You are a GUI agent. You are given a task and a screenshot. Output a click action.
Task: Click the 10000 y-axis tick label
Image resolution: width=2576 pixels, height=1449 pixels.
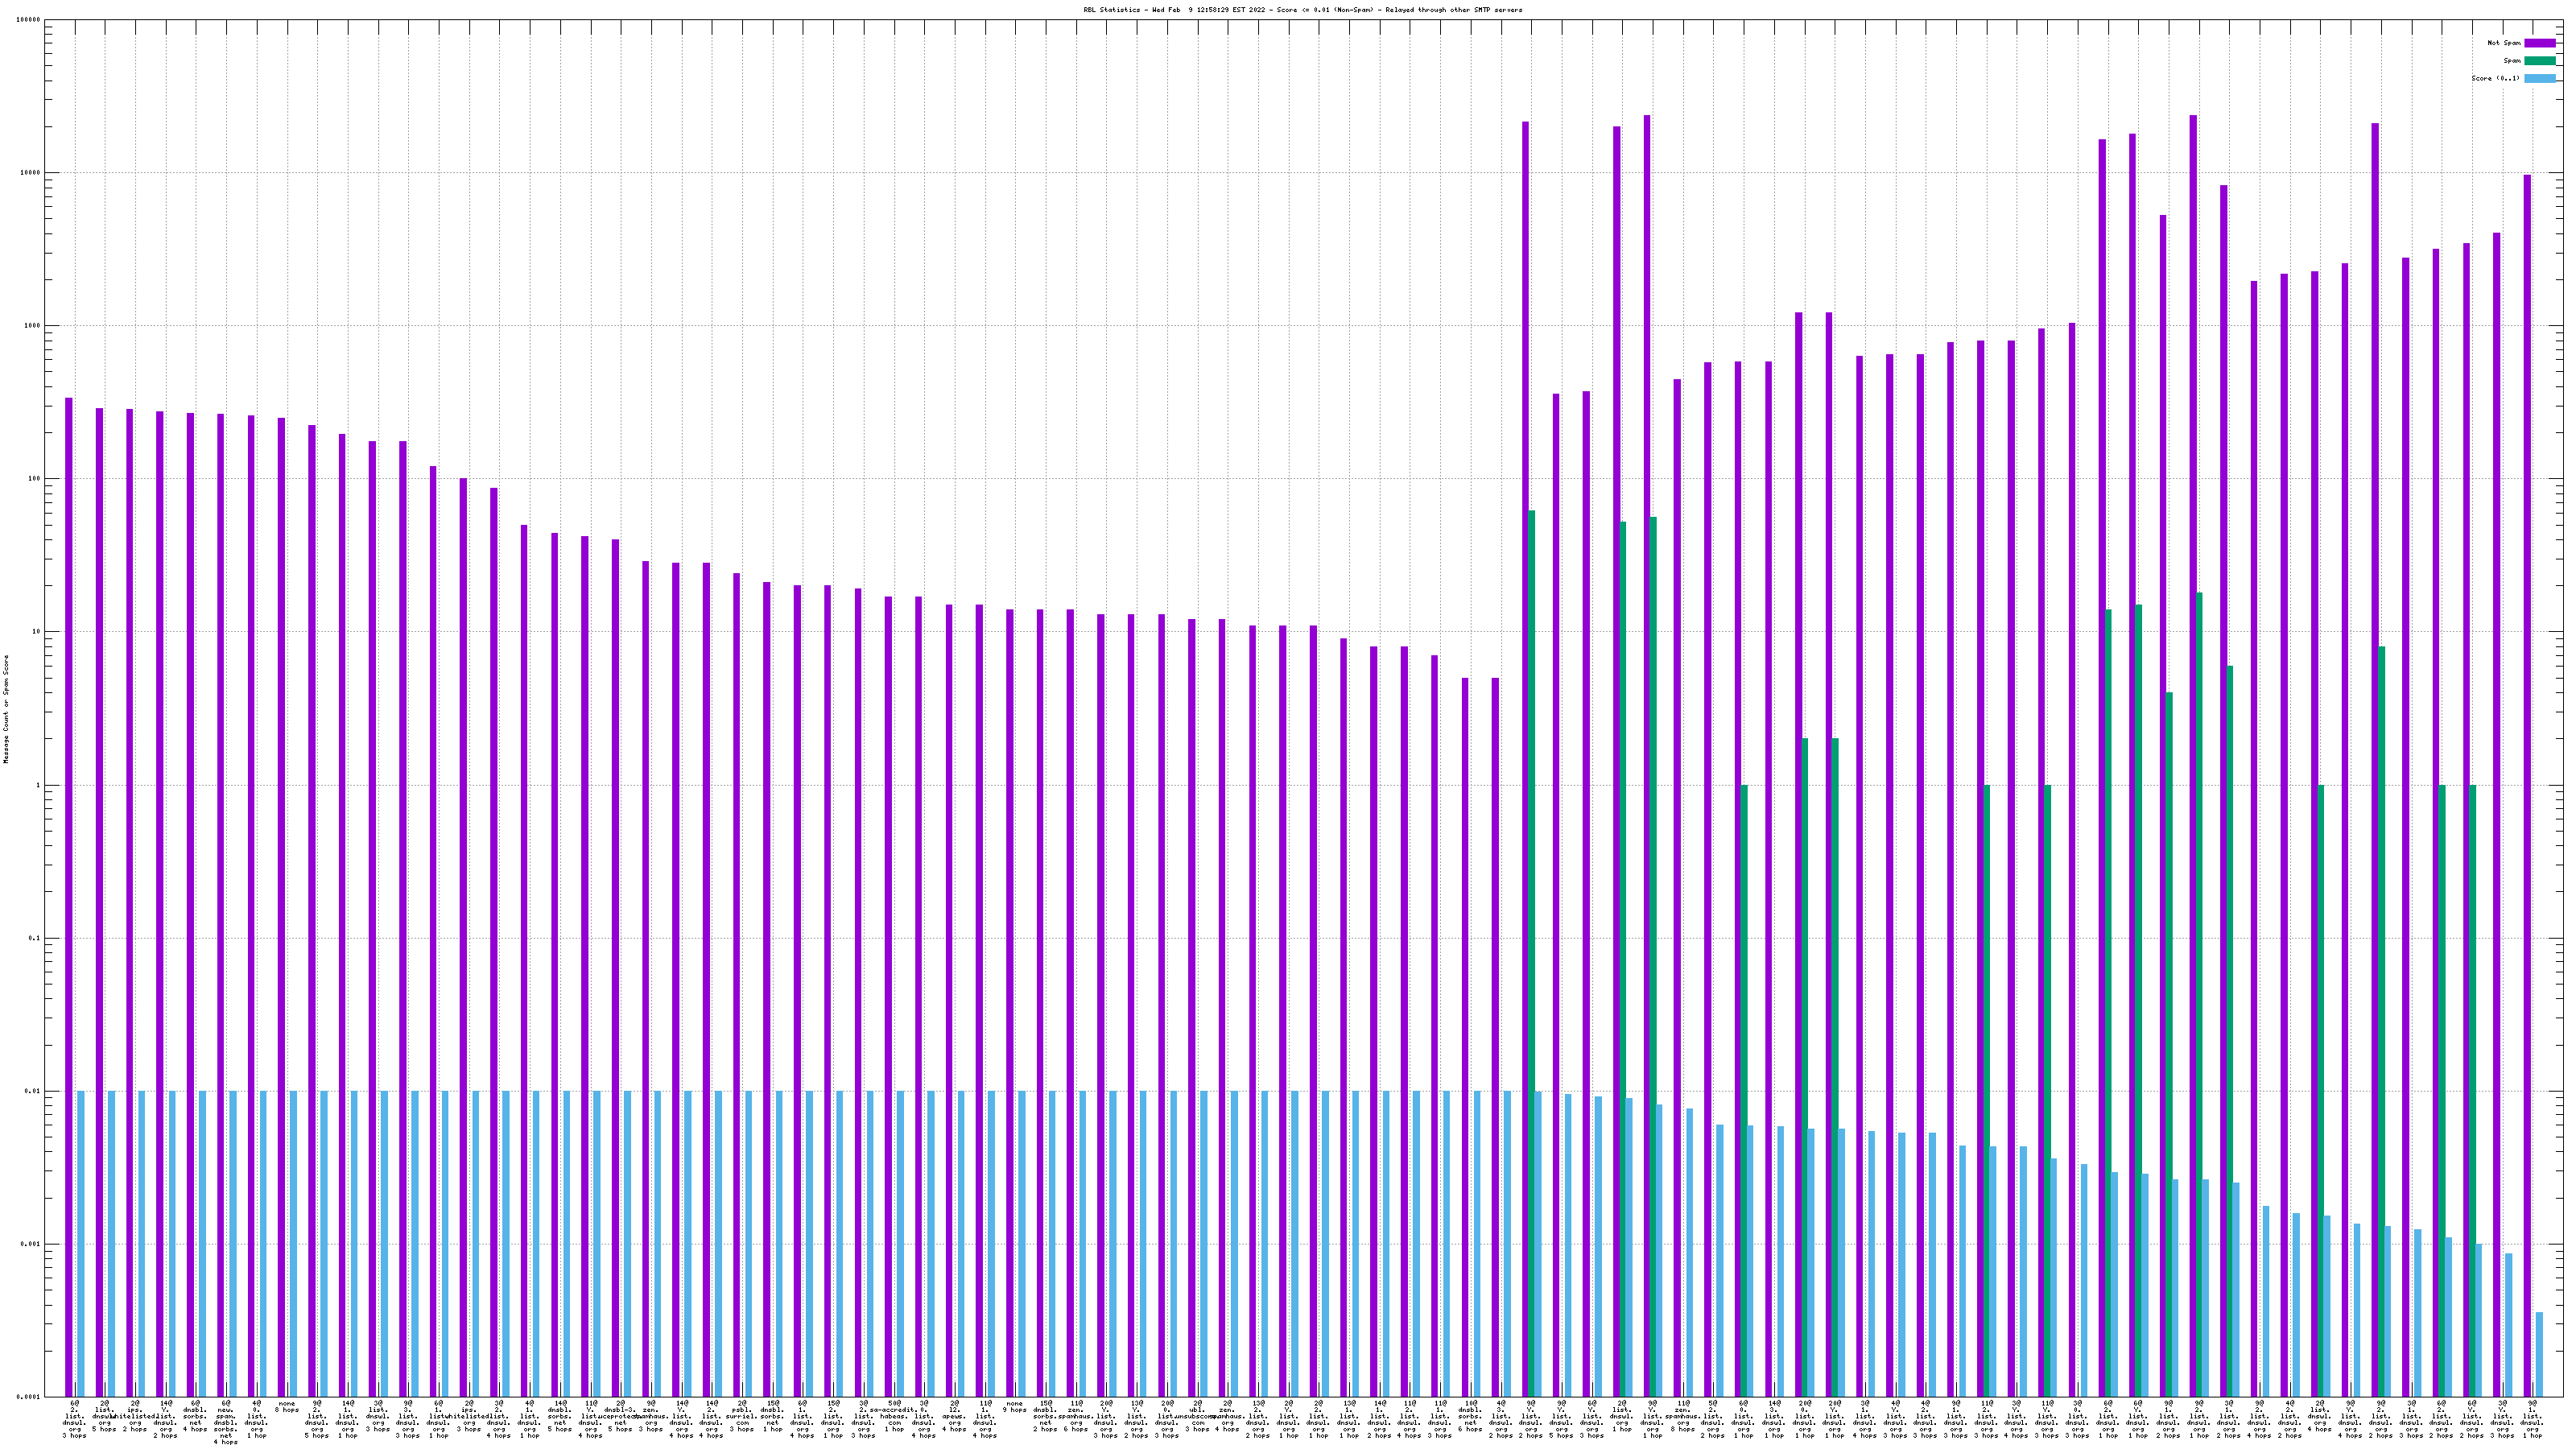31,173
